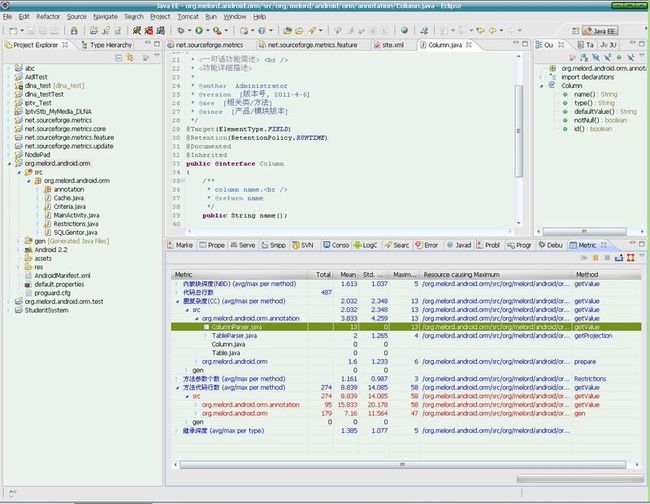This screenshot has width=650, height=504.
Task: Collapse the Column node in Outline
Action: coord(541,86)
